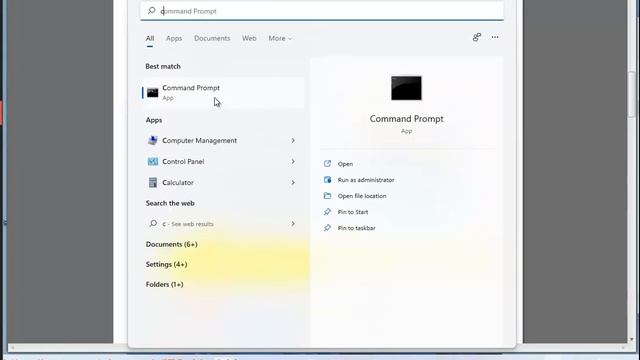Choose Run as administrator
The width and height of the screenshot is (640, 360).
click(x=366, y=180)
